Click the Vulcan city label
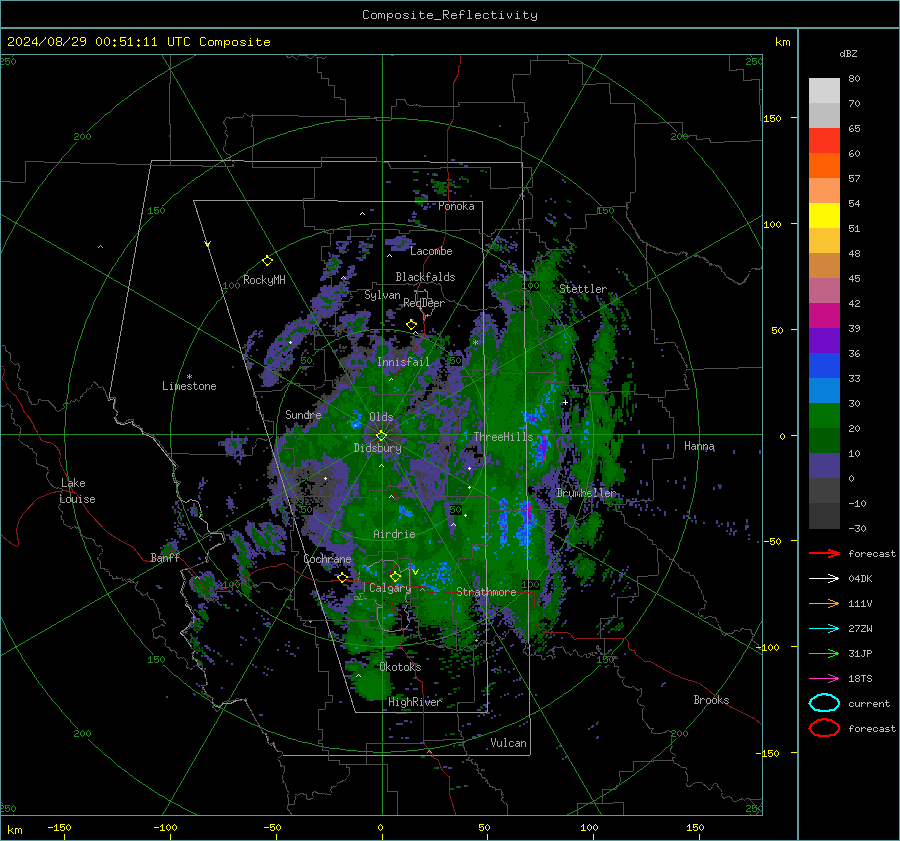900x841 pixels. [x=508, y=743]
